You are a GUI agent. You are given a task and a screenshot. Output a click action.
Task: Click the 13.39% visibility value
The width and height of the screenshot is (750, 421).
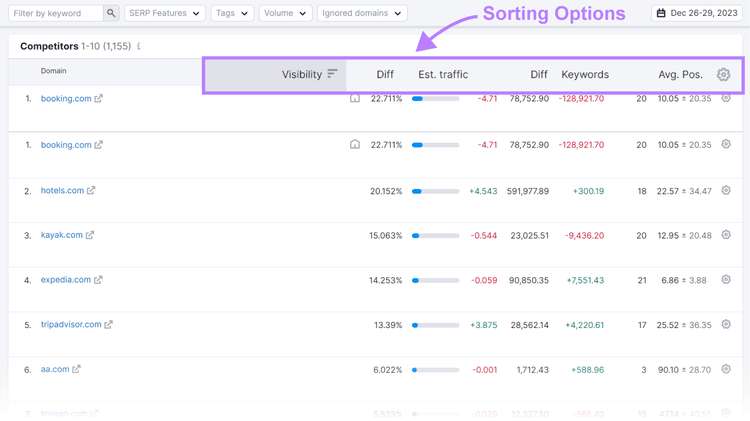click(x=388, y=325)
